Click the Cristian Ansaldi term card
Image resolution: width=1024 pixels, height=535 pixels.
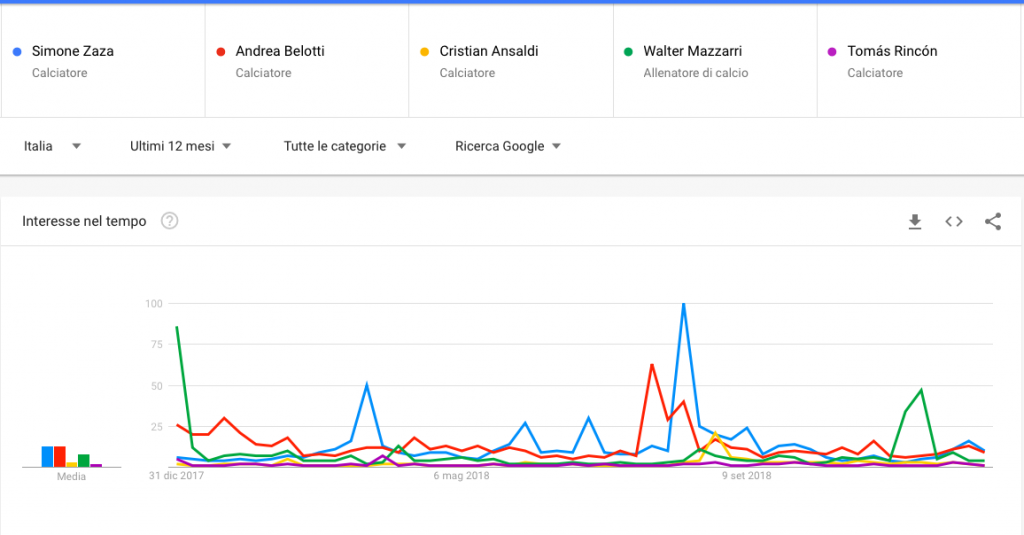[x=487, y=51]
